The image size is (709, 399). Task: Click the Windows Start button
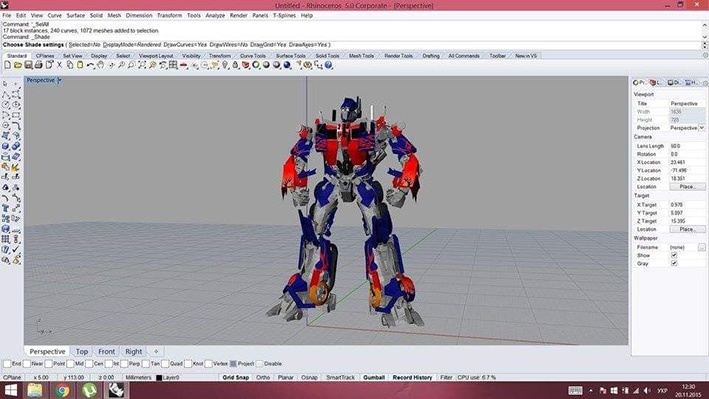[10, 390]
